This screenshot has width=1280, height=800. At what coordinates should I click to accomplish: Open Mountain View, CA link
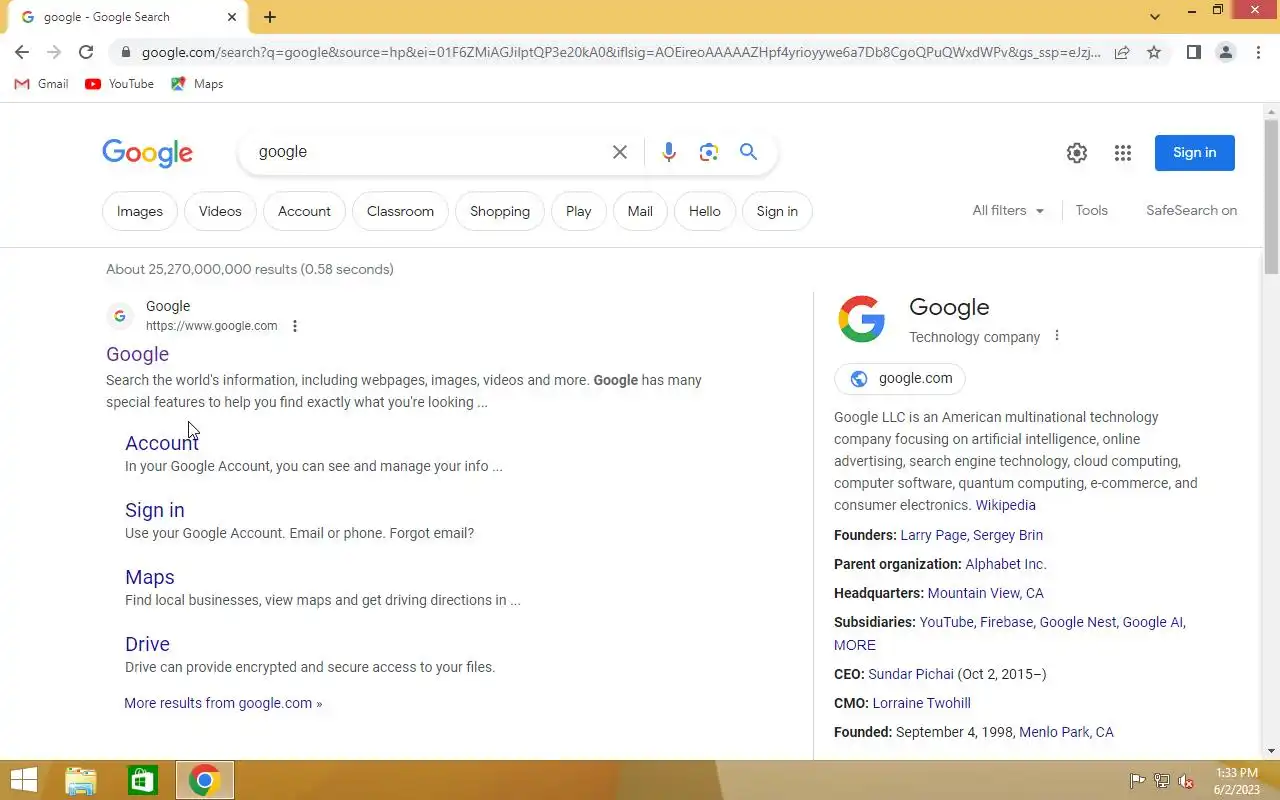986,593
